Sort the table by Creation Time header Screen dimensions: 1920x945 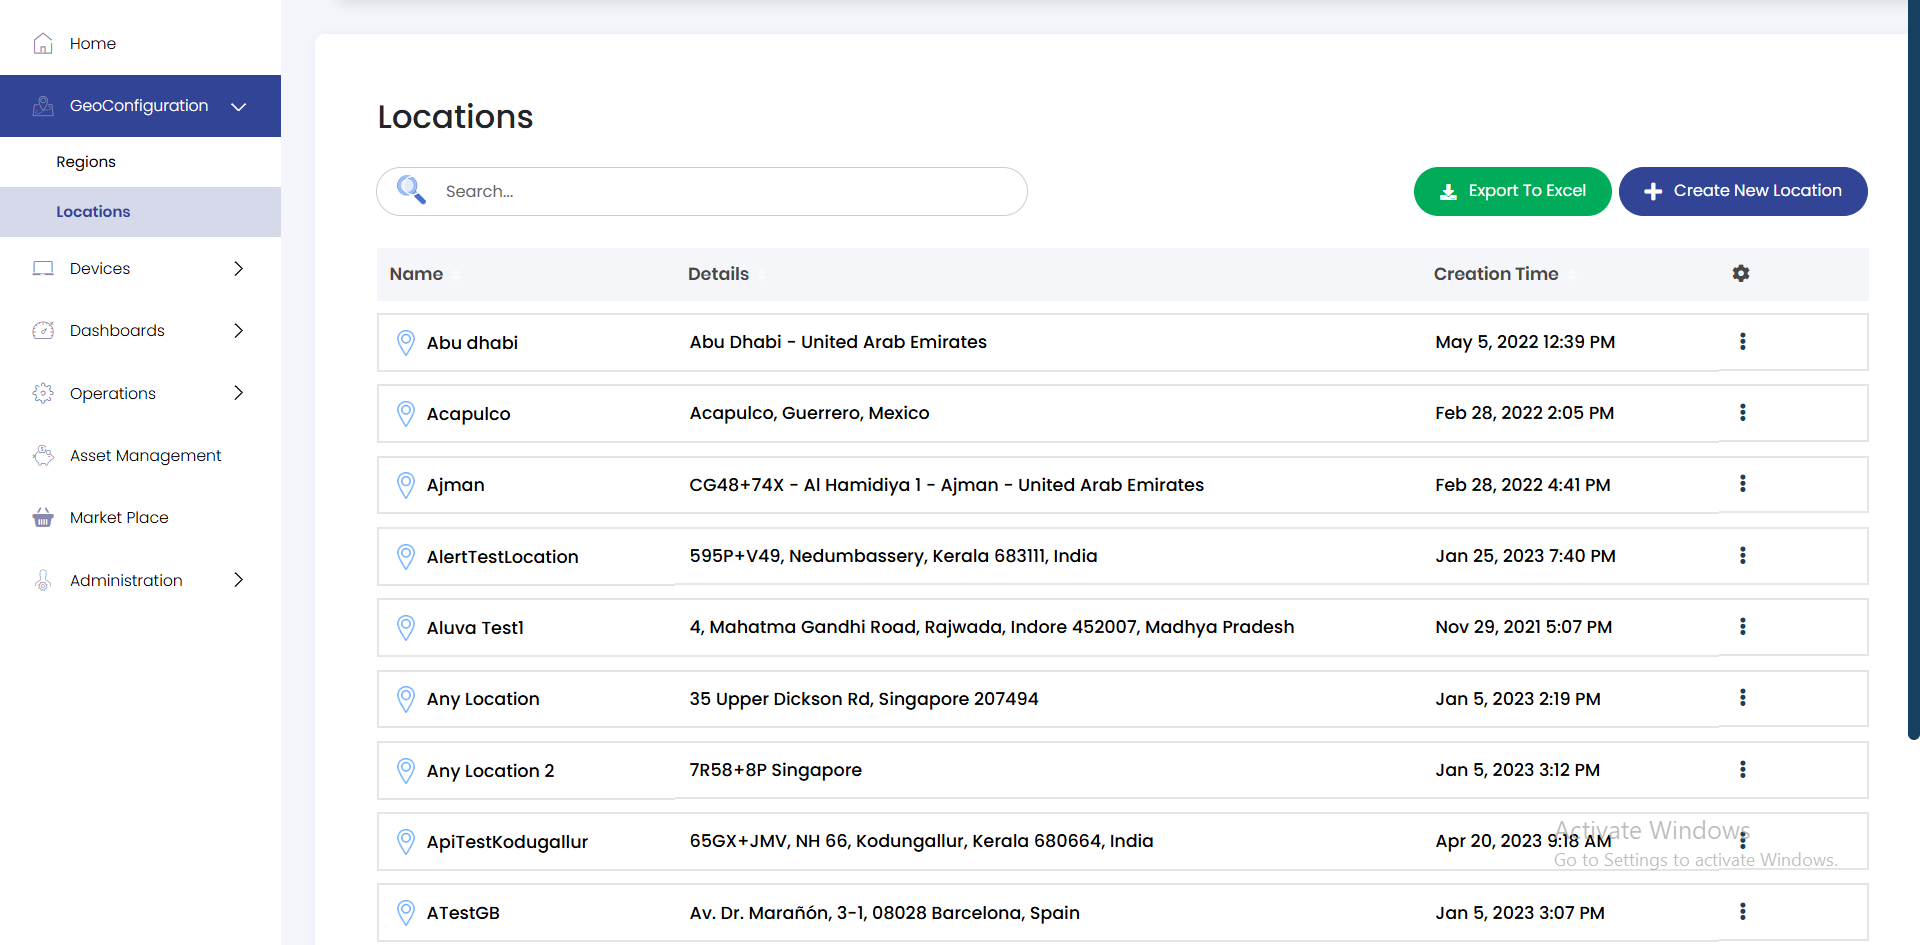(x=1495, y=274)
